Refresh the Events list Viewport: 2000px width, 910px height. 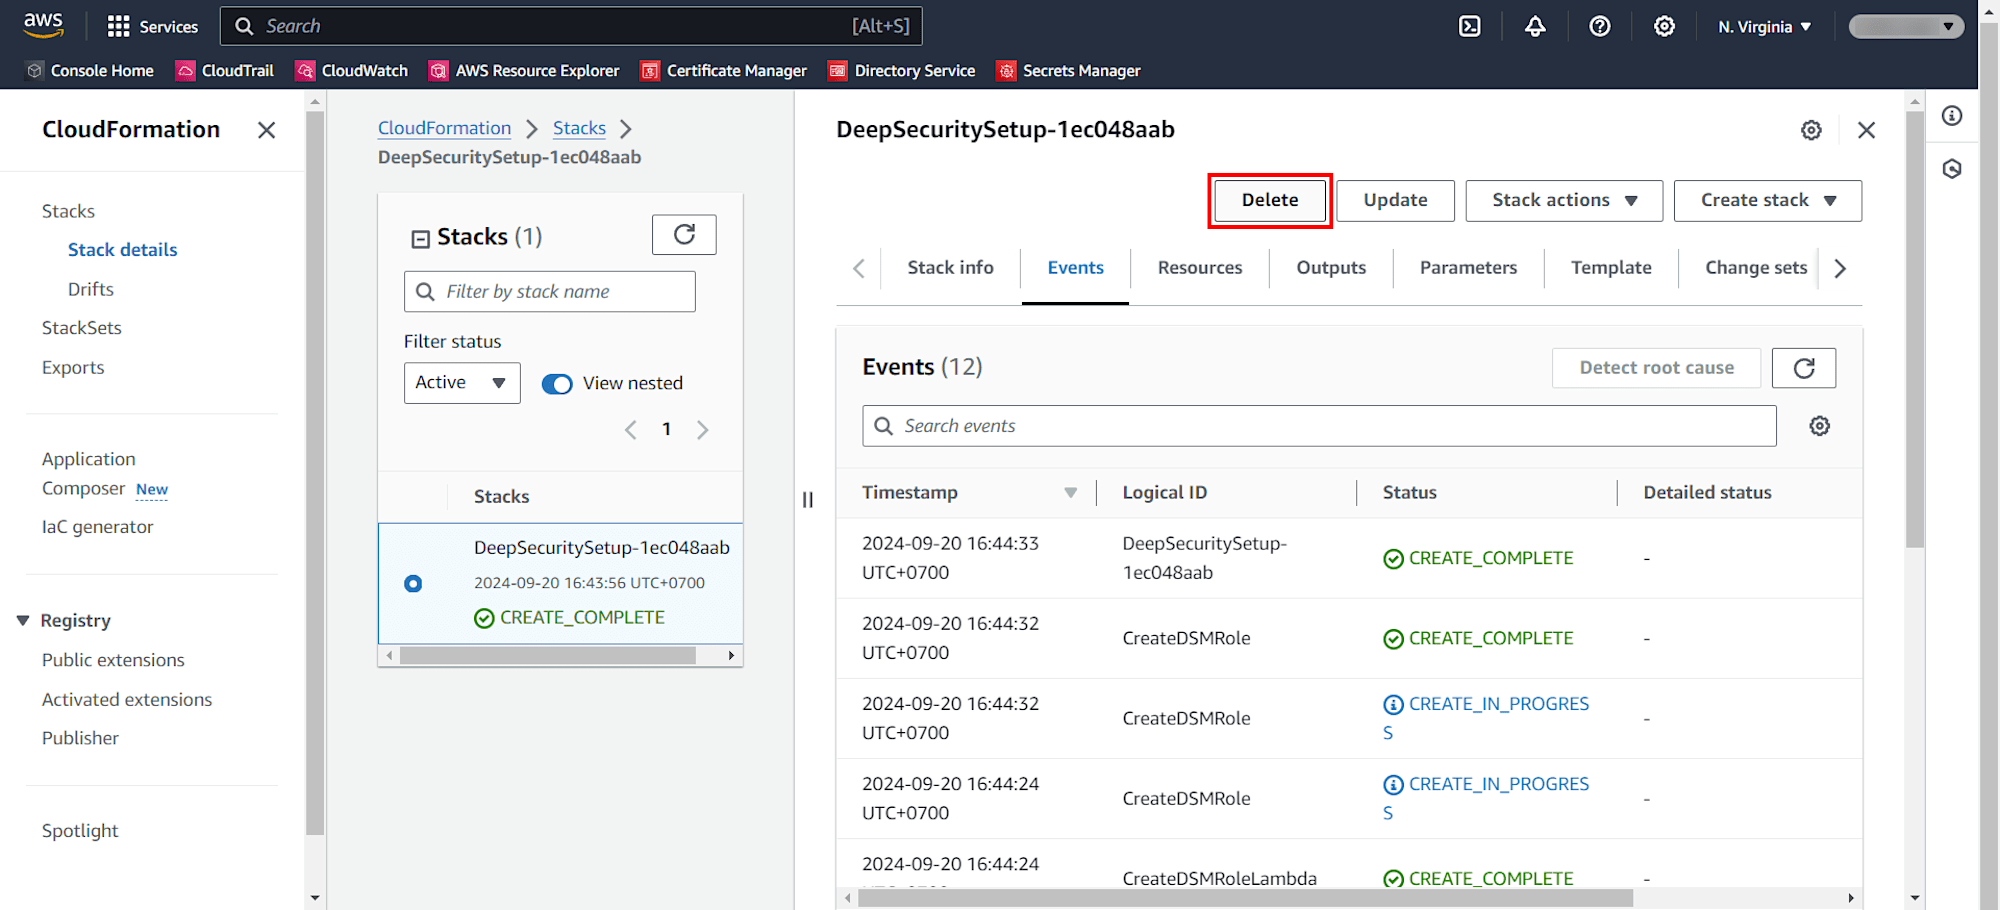coord(1804,368)
